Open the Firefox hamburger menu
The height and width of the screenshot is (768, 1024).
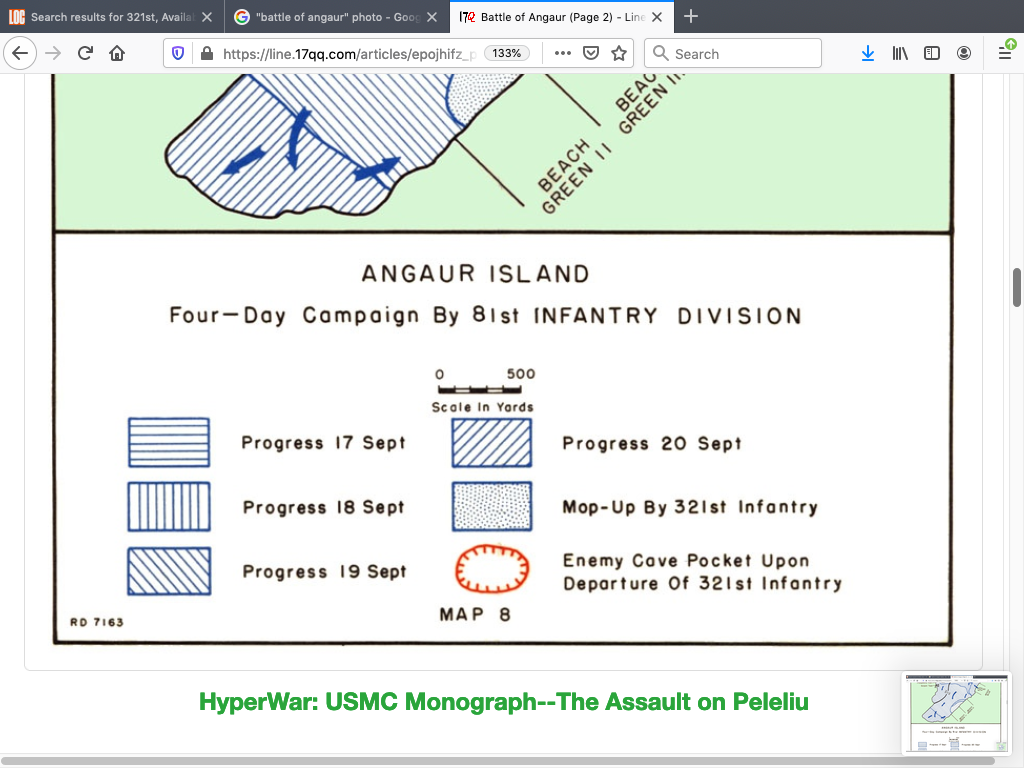(1005, 54)
